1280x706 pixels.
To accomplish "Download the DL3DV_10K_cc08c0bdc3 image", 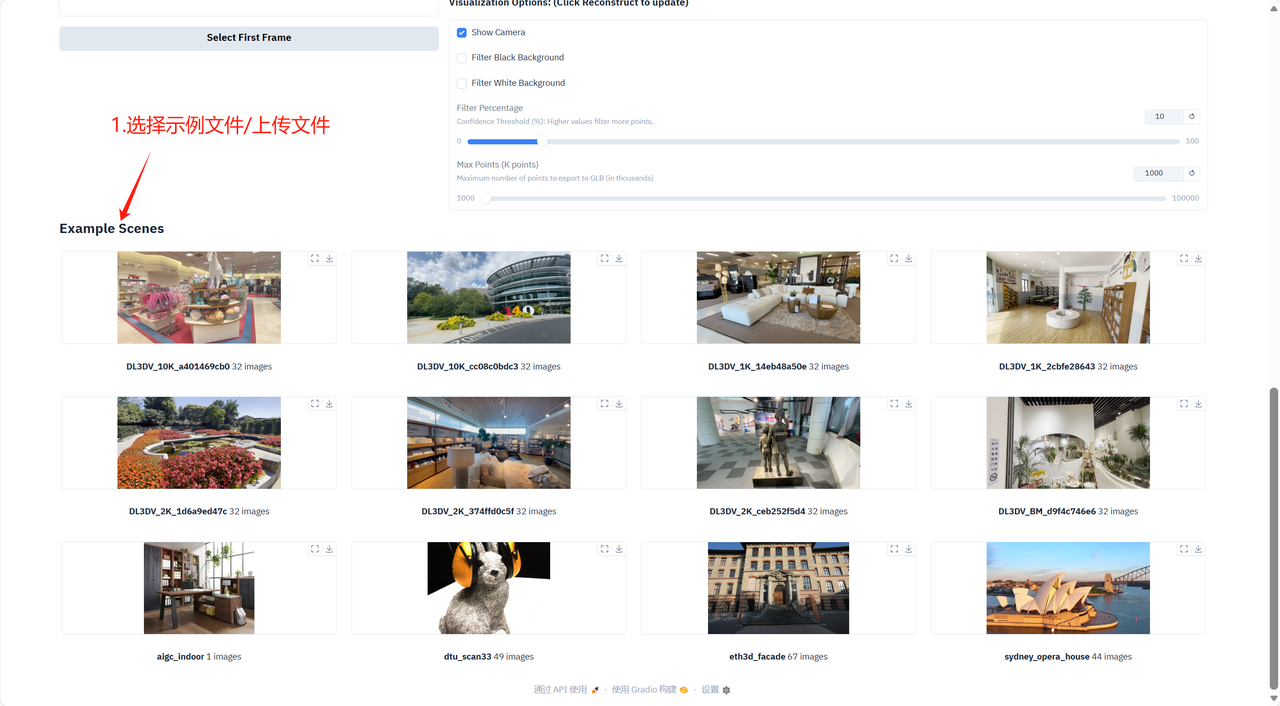I will tap(619, 258).
